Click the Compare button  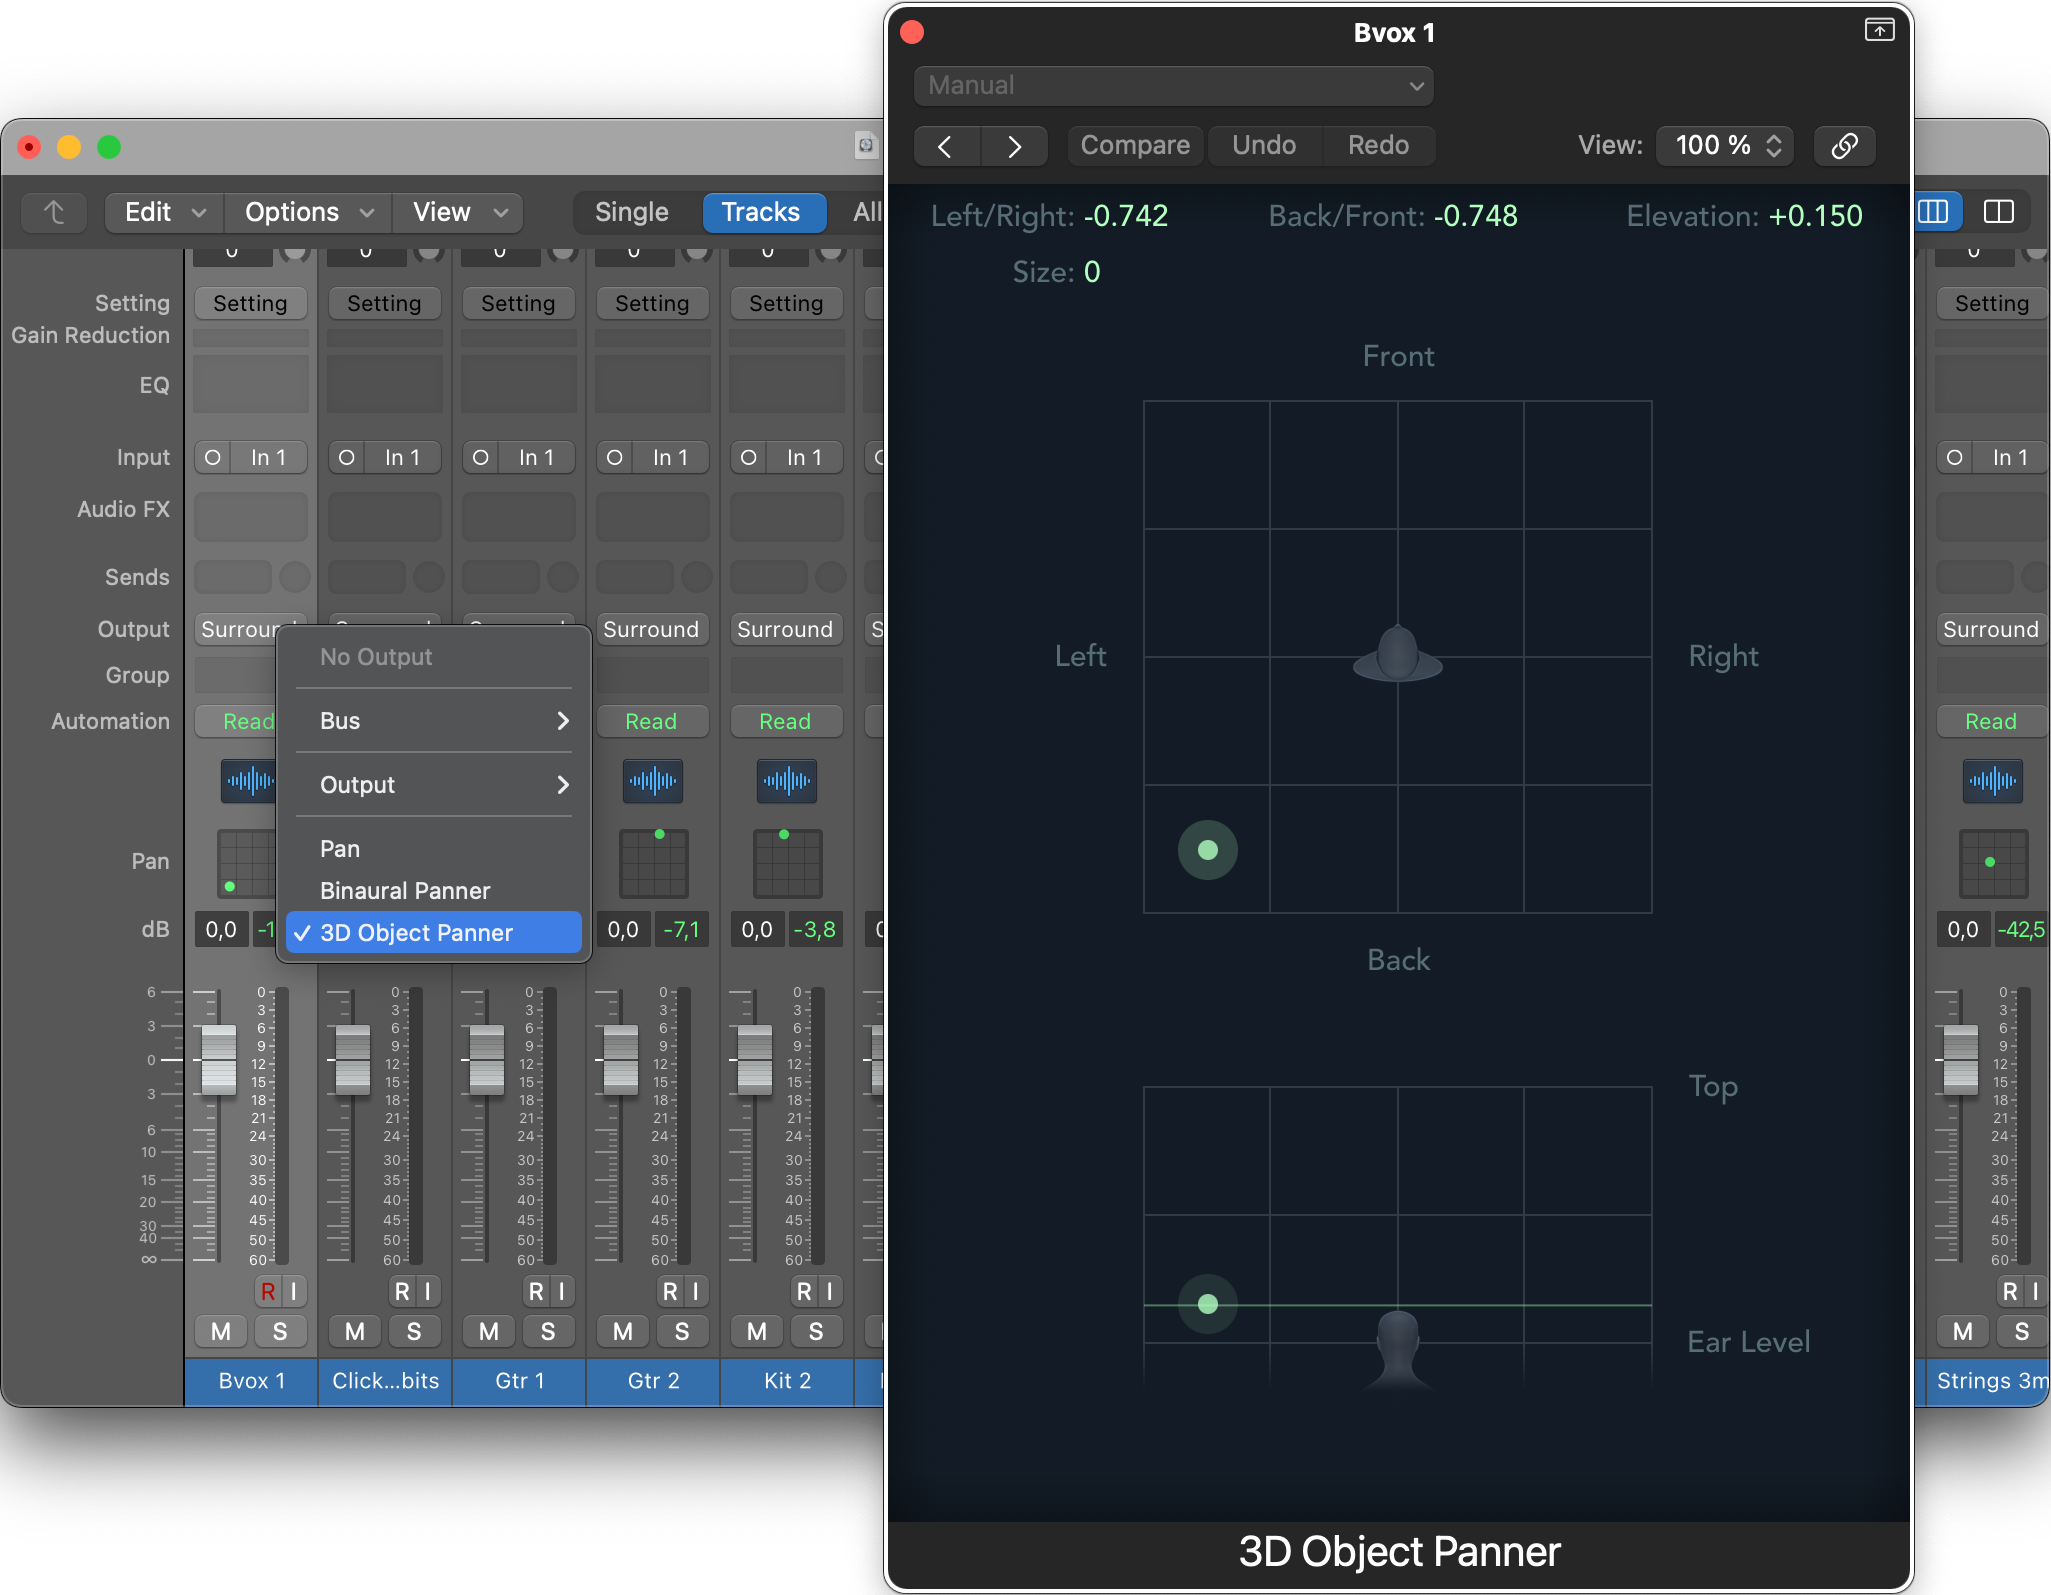tap(1135, 146)
